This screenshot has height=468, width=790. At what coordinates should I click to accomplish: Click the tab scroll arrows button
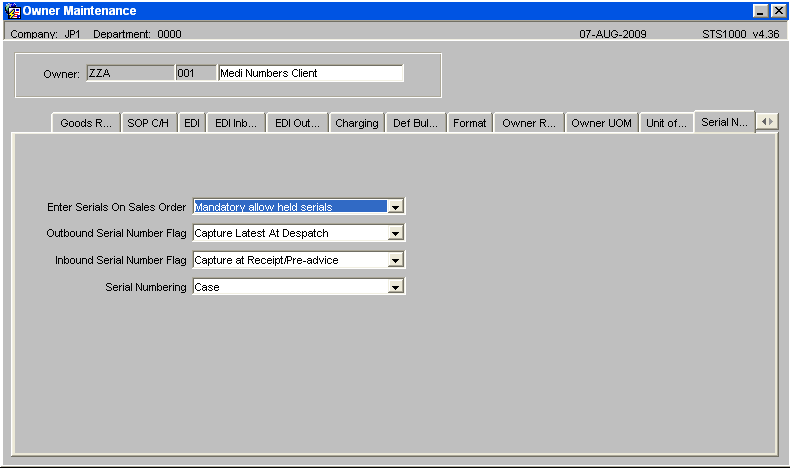pyautogui.click(x=767, y=121)
